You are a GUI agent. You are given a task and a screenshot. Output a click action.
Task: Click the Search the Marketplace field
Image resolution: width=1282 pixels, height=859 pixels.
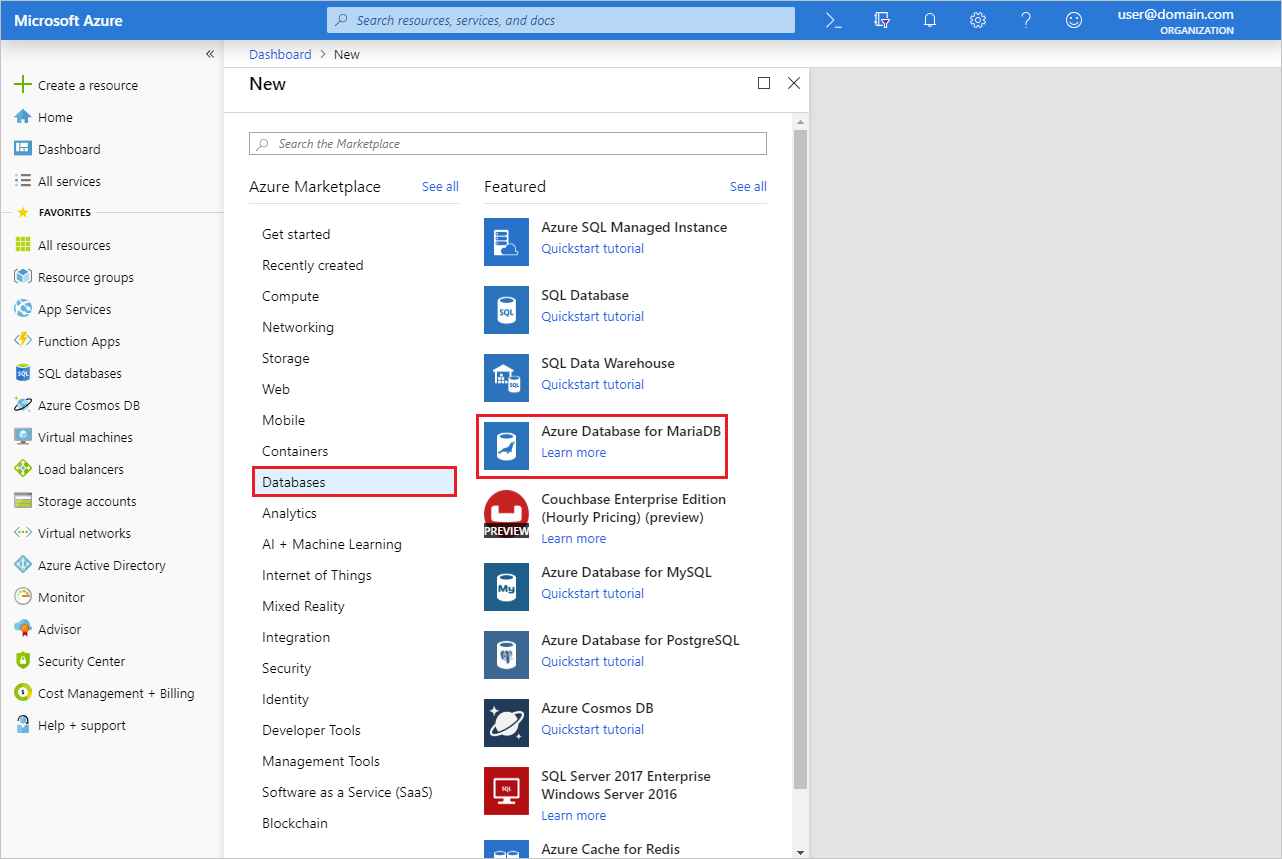click(x=507, y=143)
